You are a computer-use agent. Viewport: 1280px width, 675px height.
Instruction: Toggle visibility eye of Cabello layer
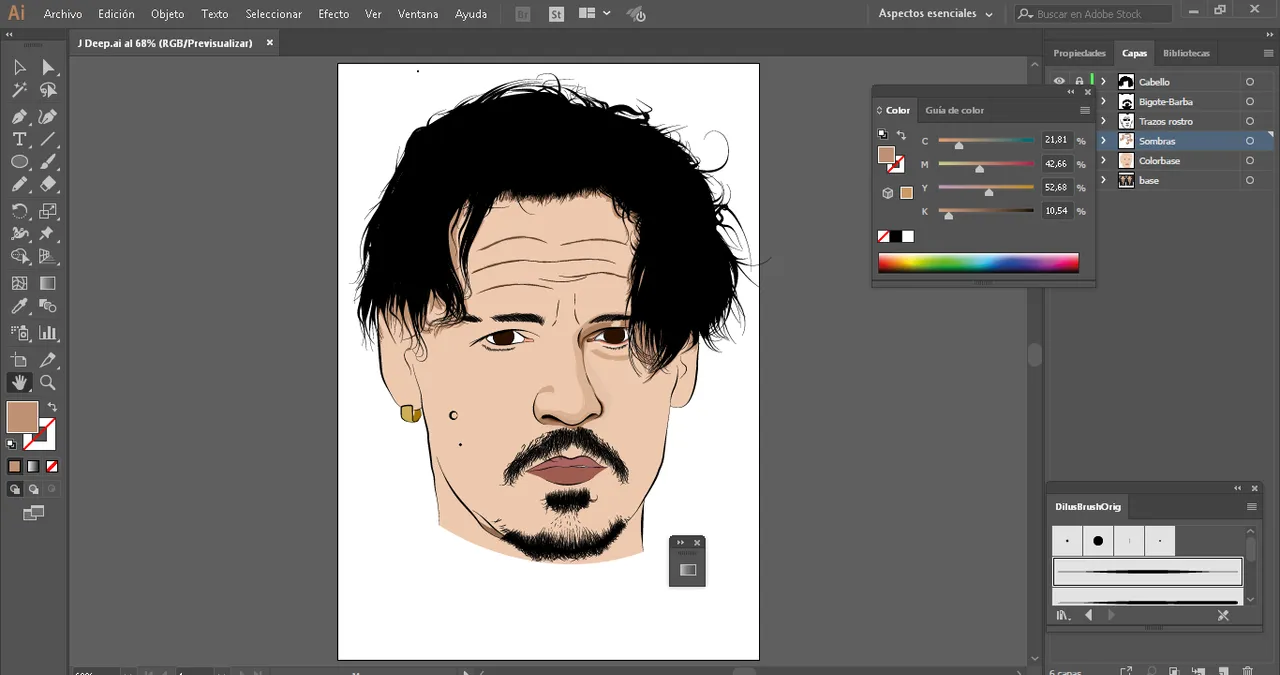1059,82
